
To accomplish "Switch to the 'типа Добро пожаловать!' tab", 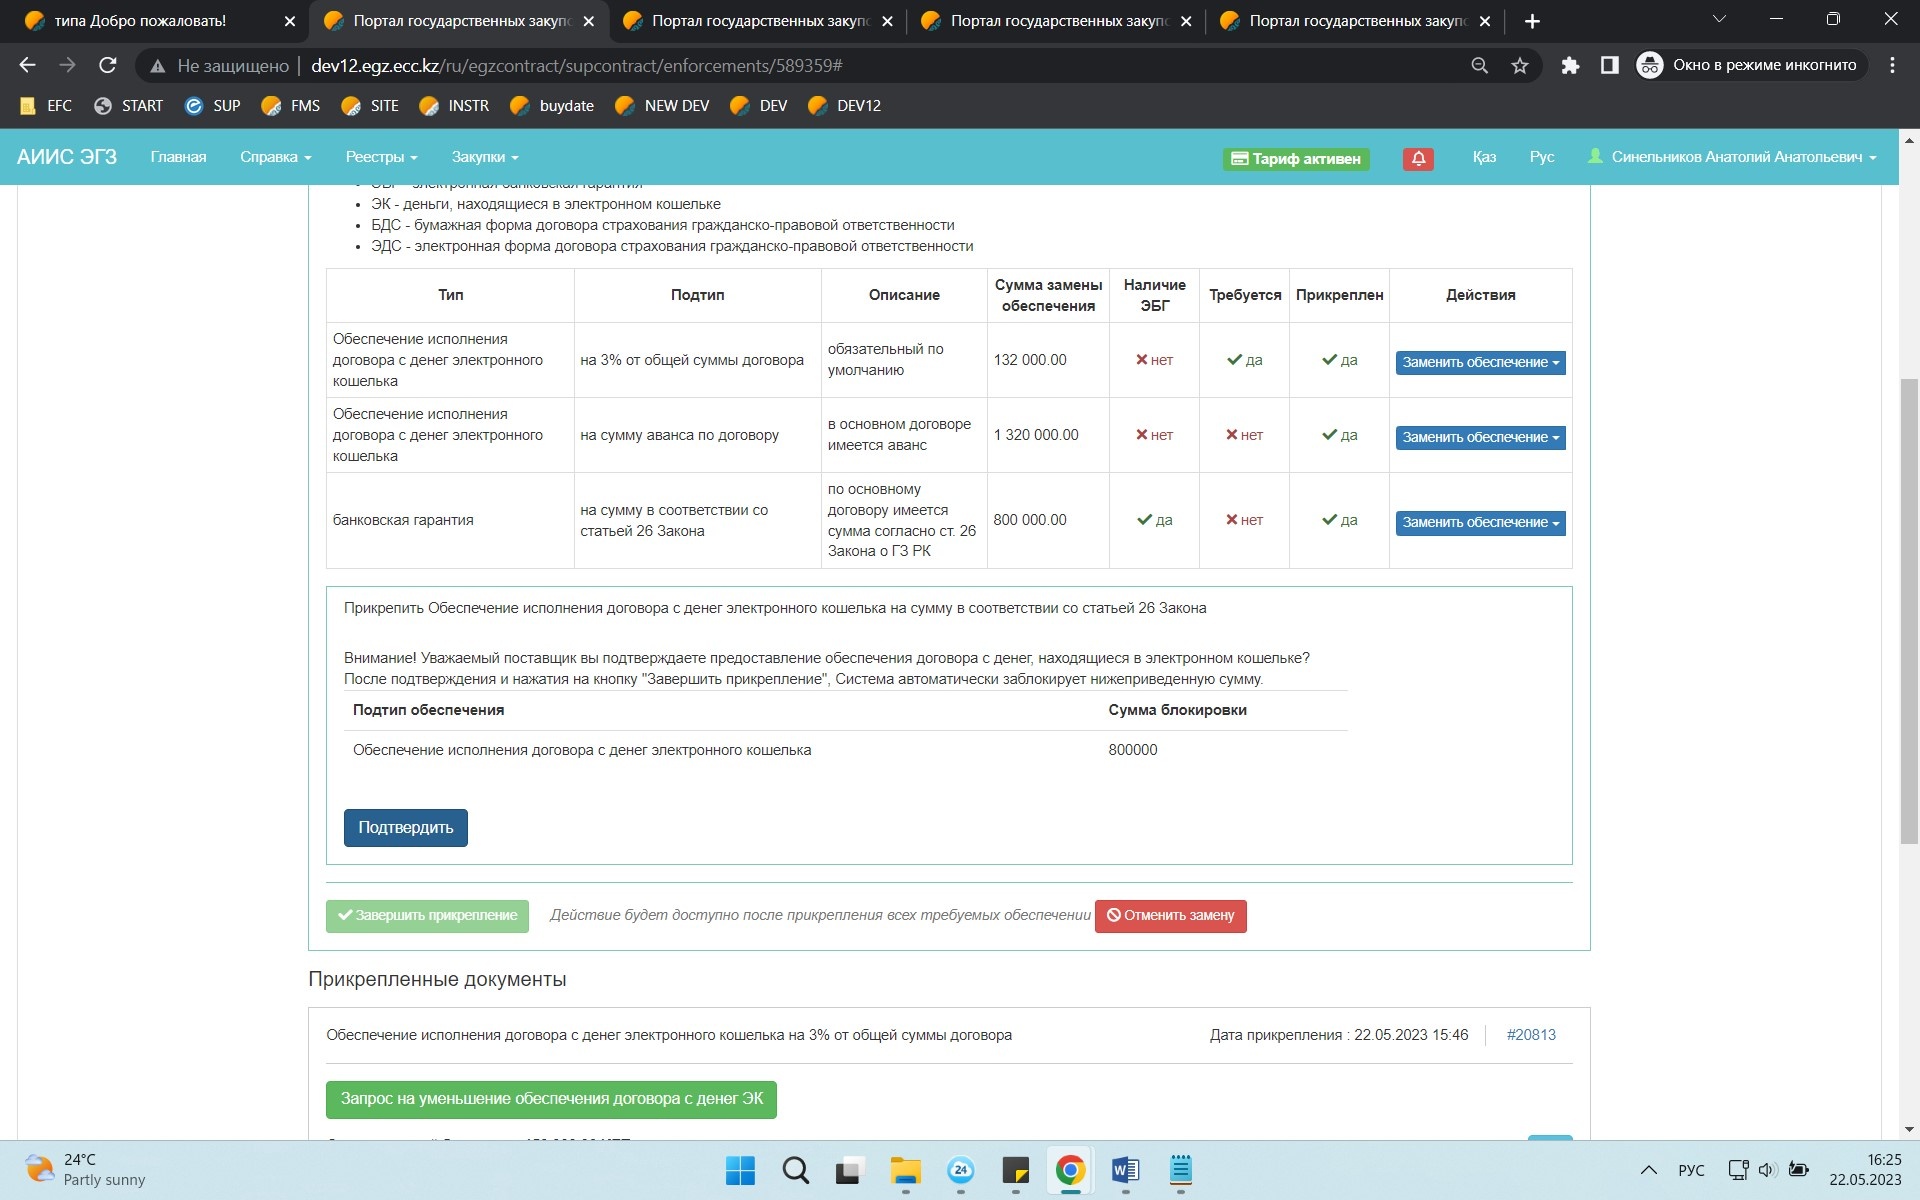I will (x=140, y=20).
